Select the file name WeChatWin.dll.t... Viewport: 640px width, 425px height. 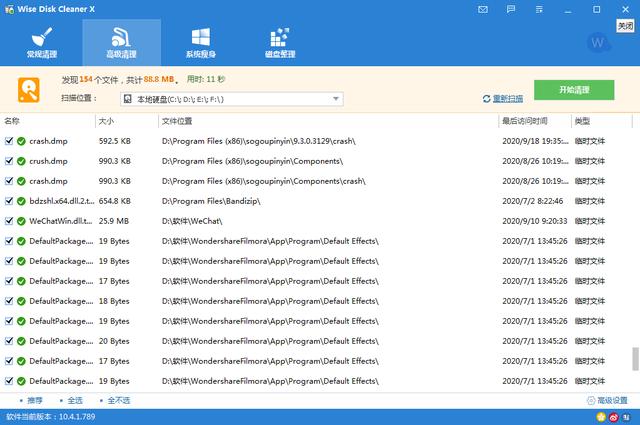(x=60, y=221)
